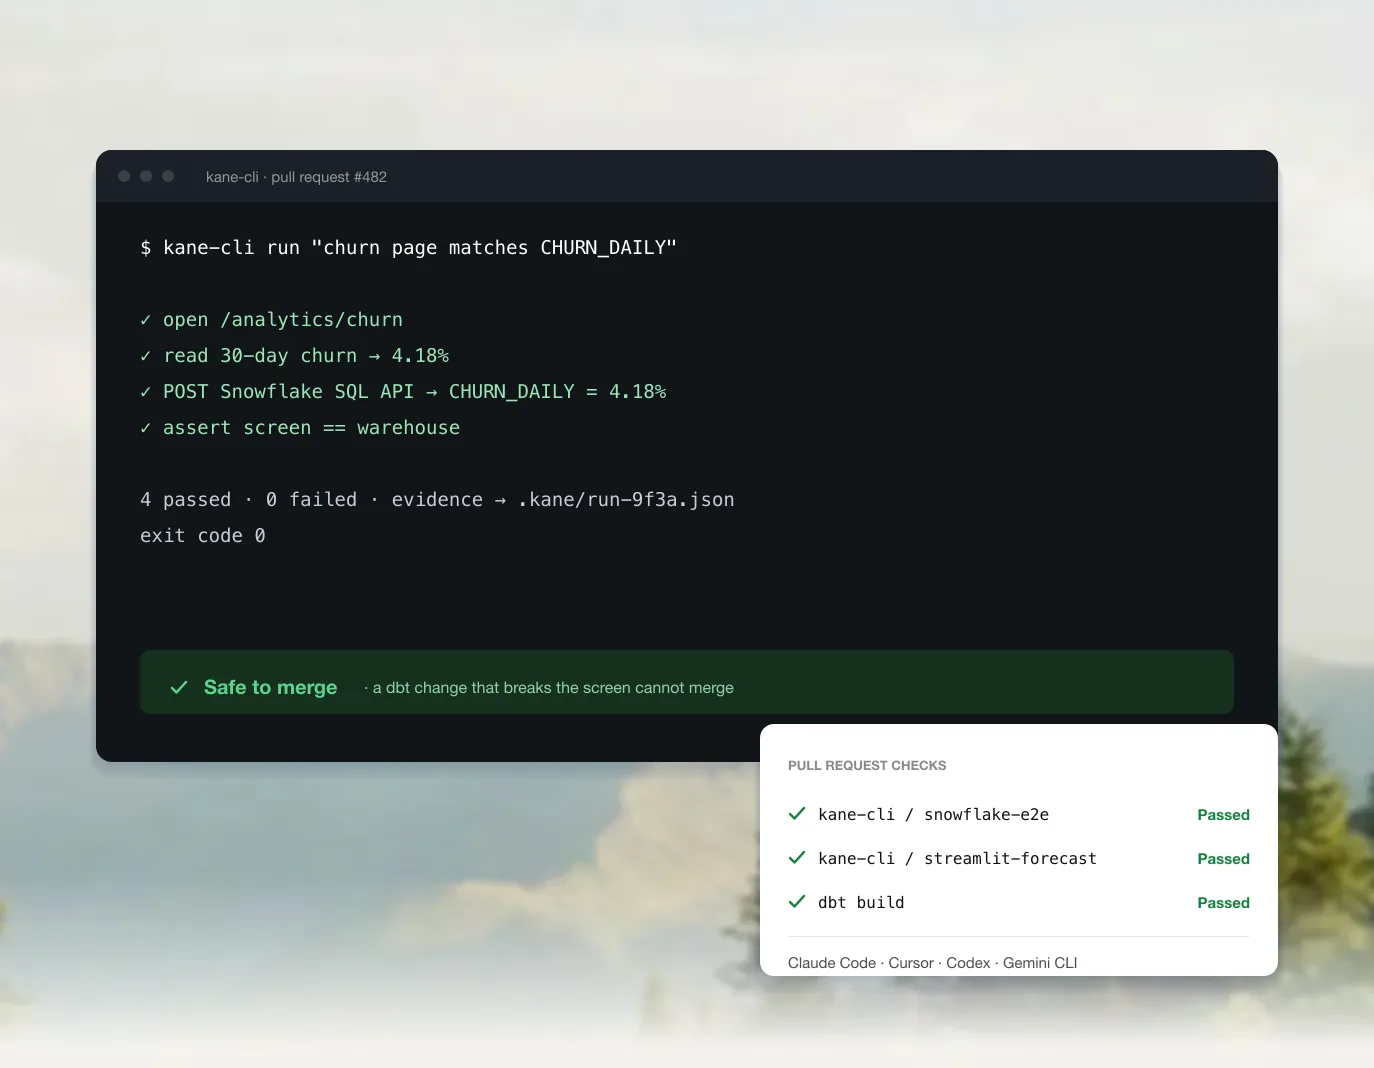Select the 'dbt build' check name
Image resolution: width=1374 pixels, height=1068 pixels.
pyautogui.click(x=861, y=902)
